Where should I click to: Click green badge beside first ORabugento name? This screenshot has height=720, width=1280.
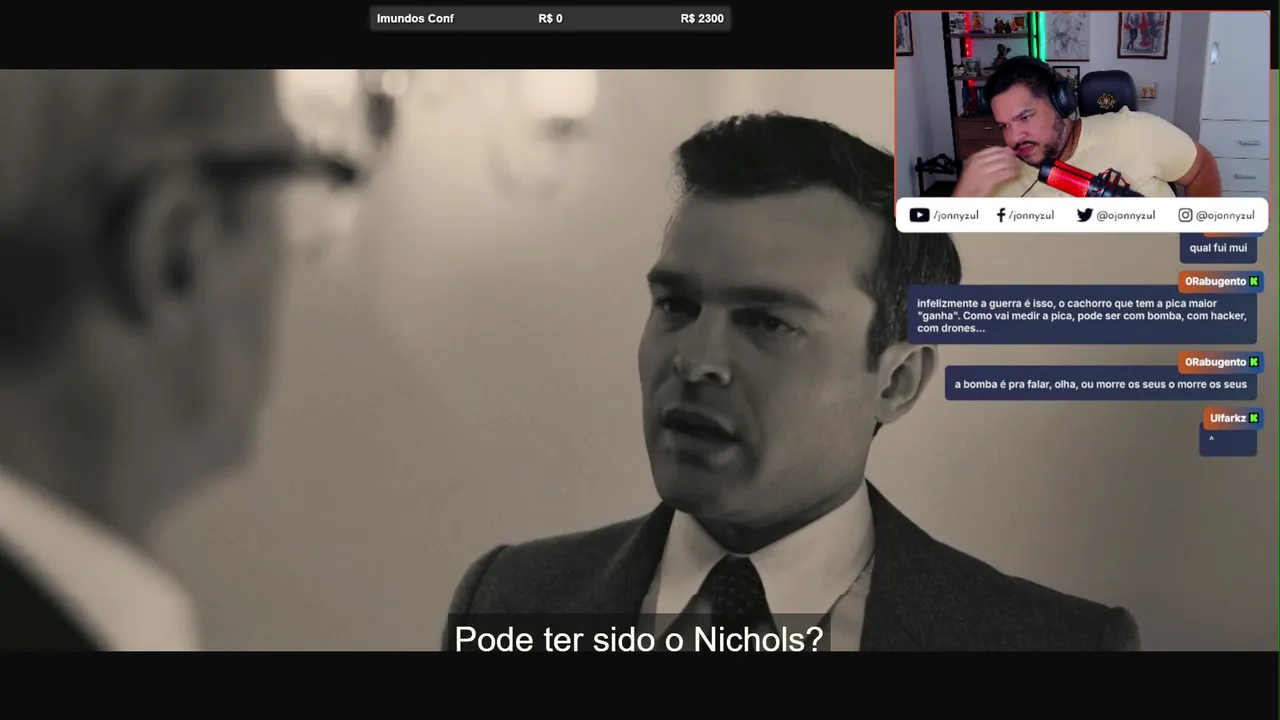[1254, 282]
